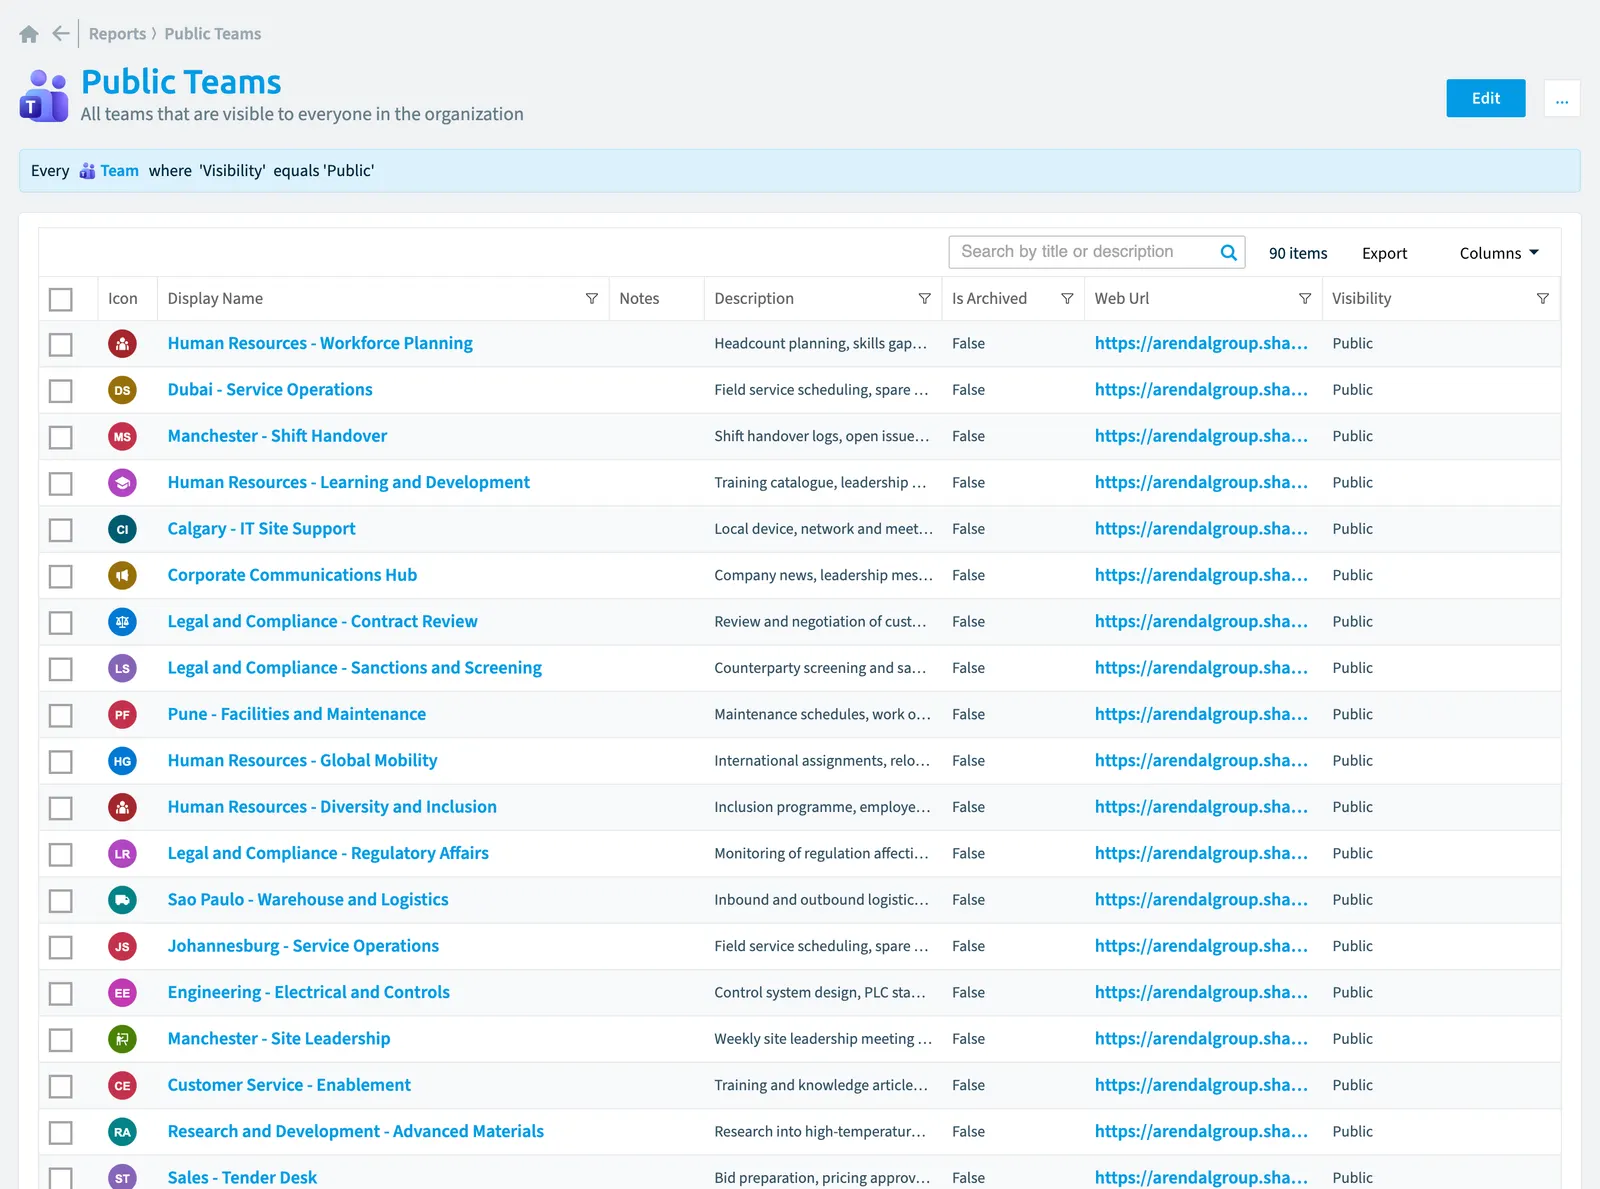The width and height of the screenshot is (1600, 1189).
Task: Check the Pune - Facilities and Maintenance row
Action: [x=61, y=716]
